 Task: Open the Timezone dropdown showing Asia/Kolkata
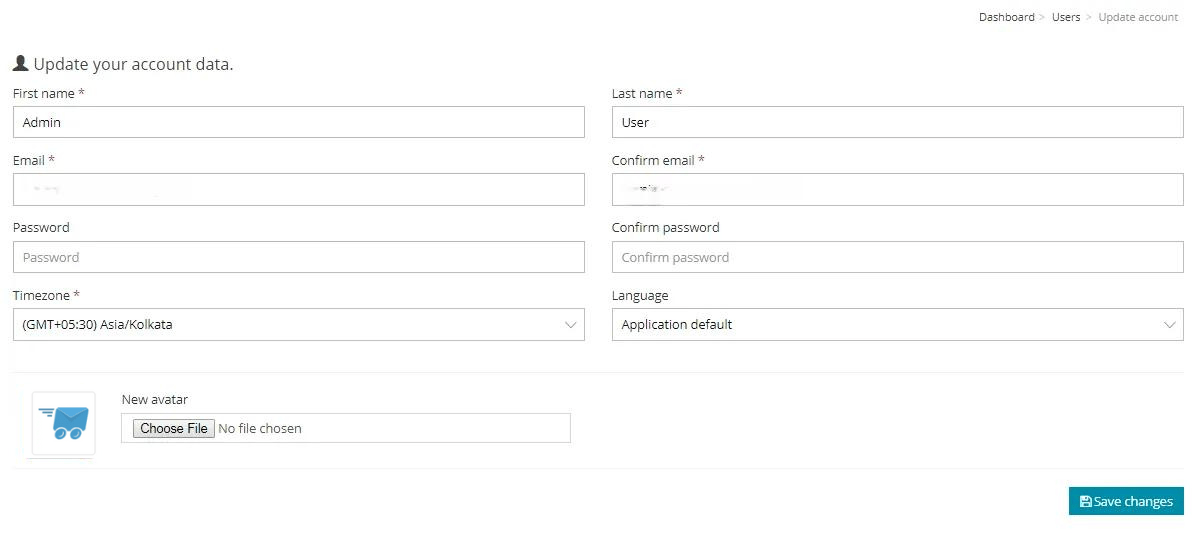pyautogui.click(x=298, y=324)
